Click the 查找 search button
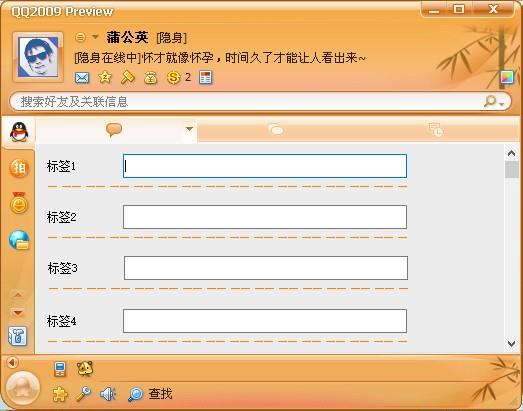Viewport: 523px width, 411px height. pyautogui.click(x=150, y=394)
